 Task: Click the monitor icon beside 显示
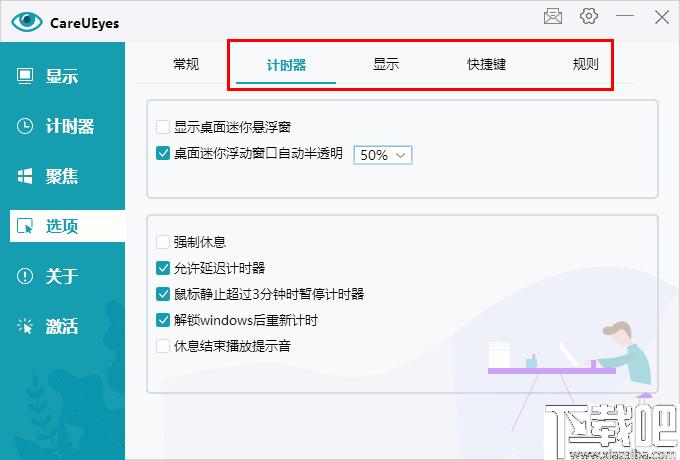[25, 76]
